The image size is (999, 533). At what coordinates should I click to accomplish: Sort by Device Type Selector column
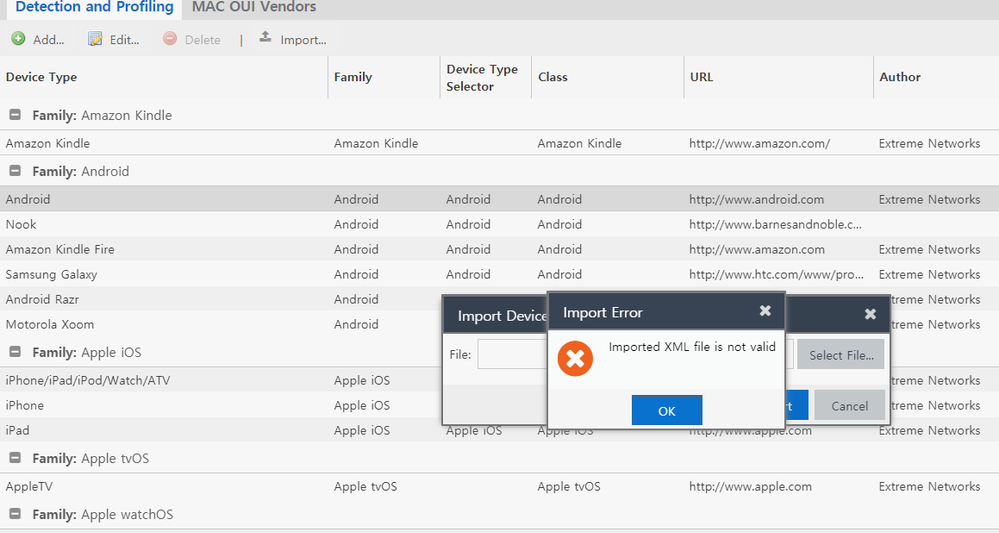[x=485, y=77]
